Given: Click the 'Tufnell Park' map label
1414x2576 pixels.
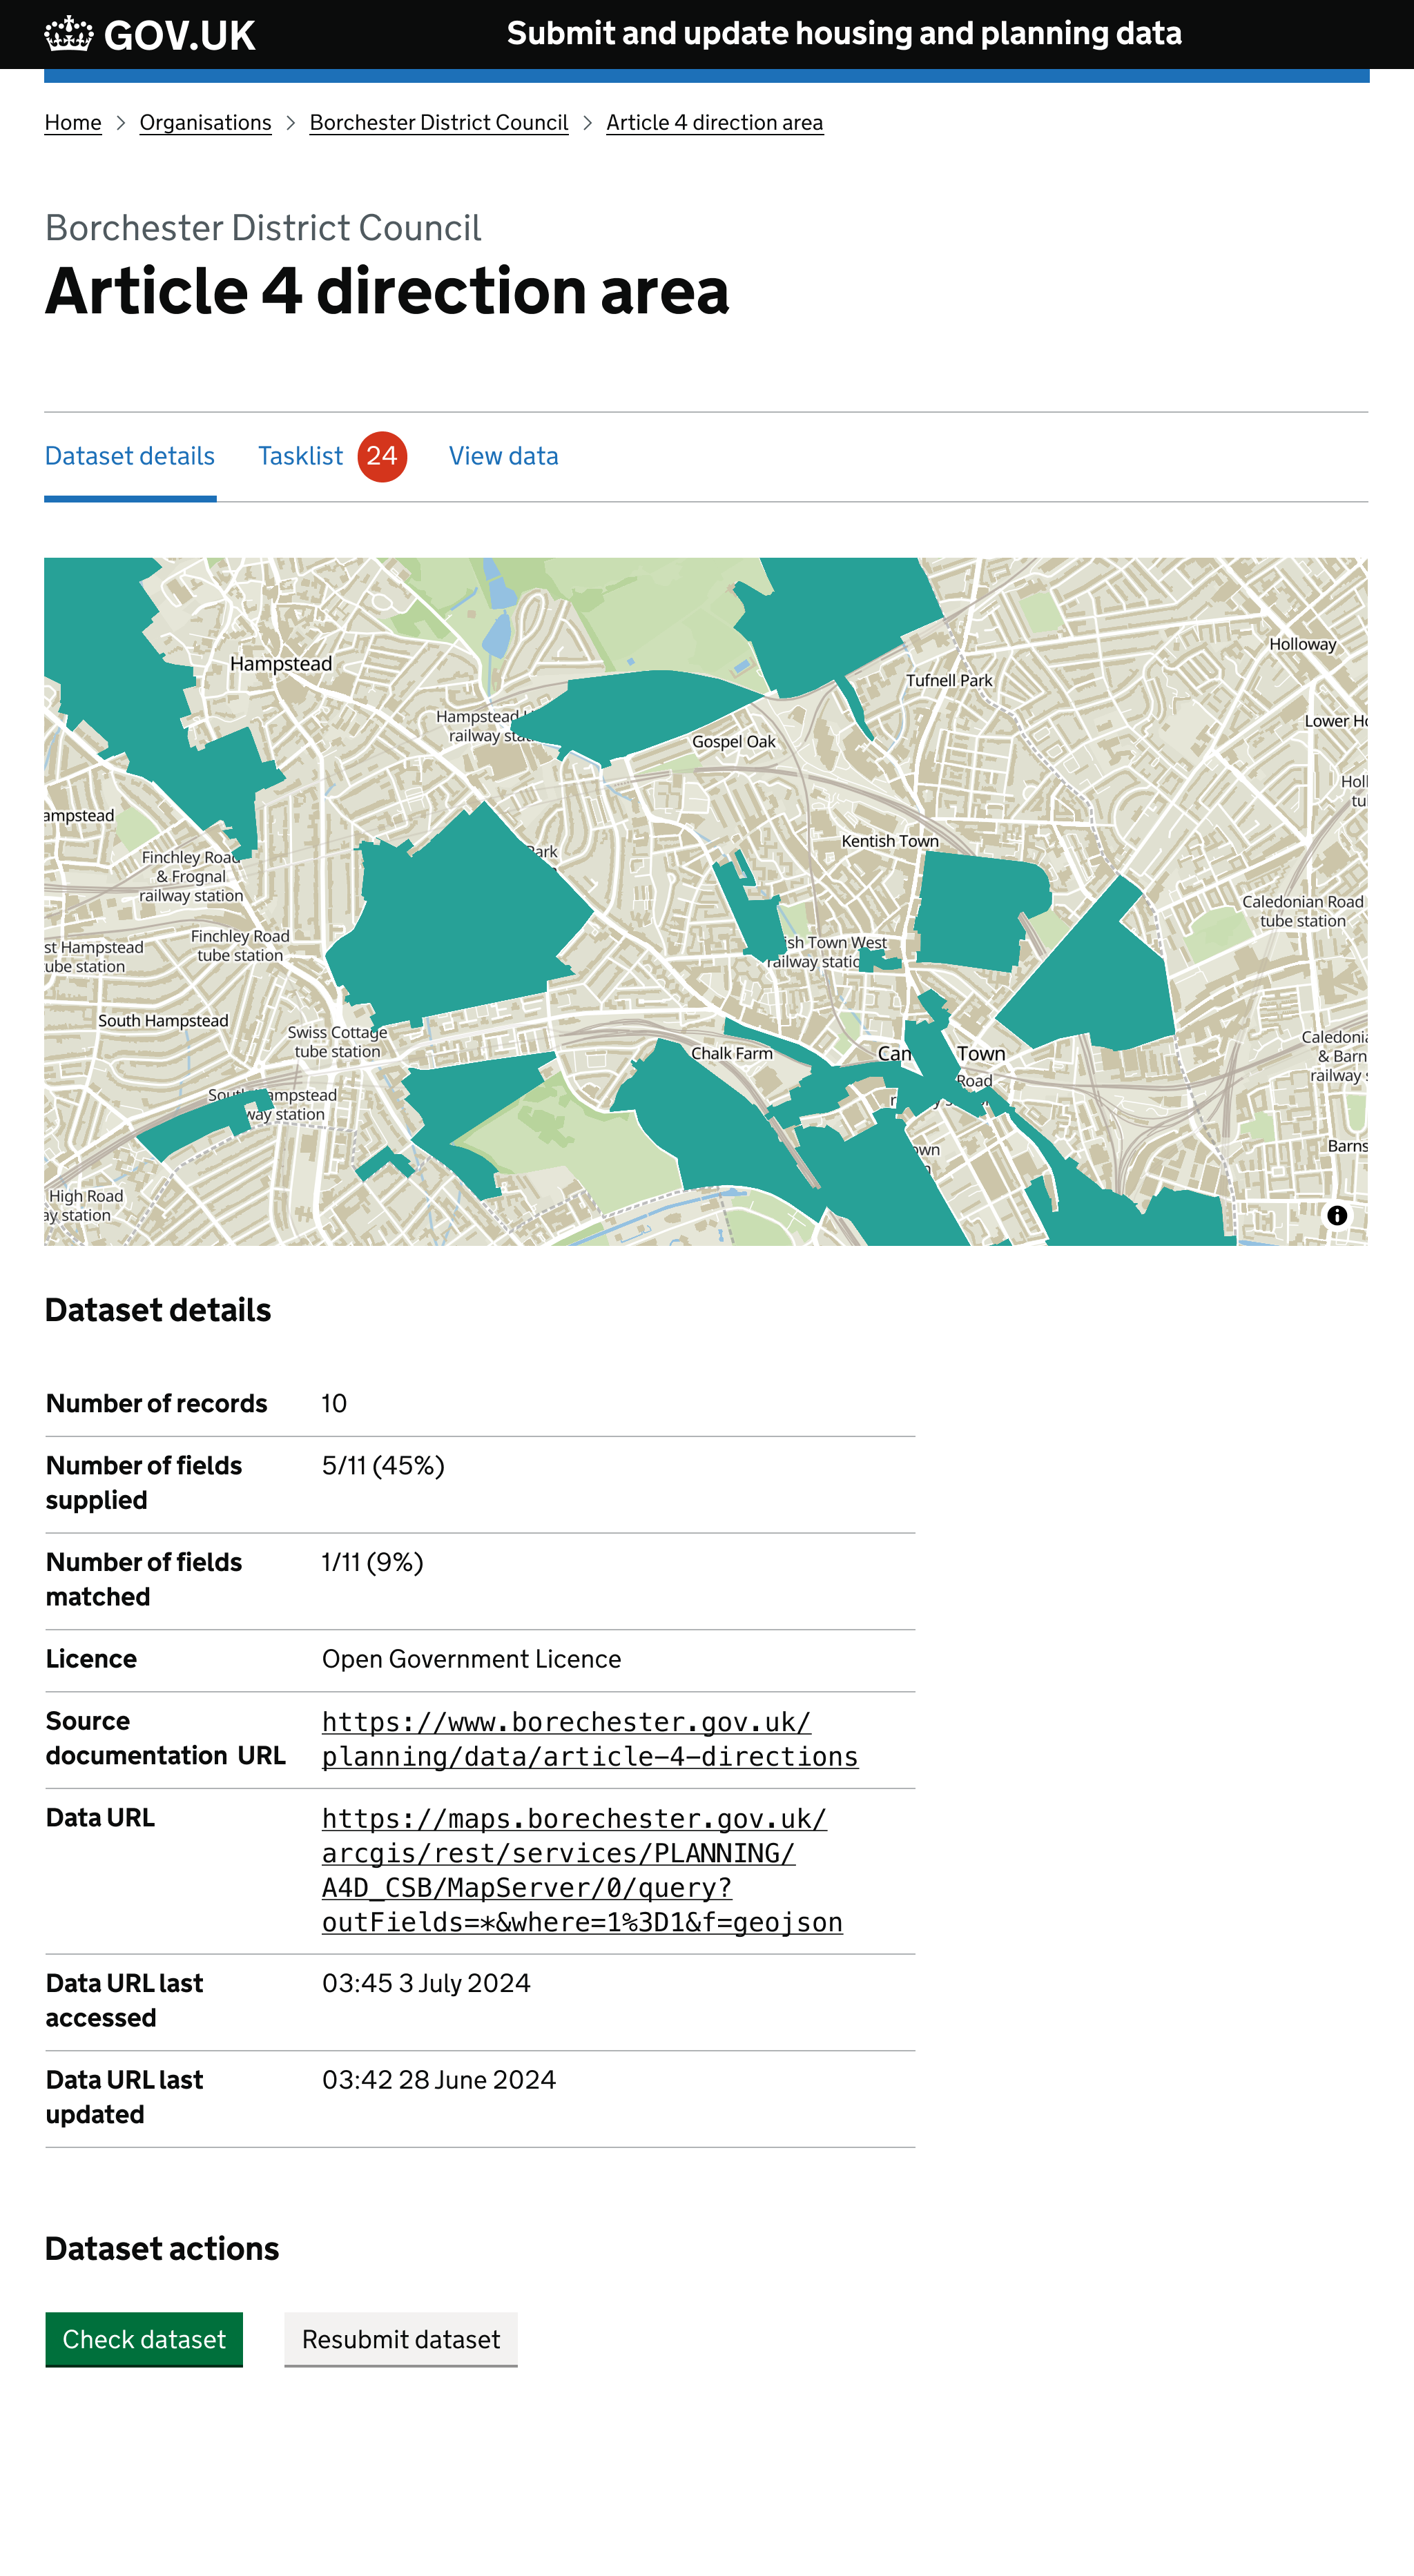Looking at the screenshot, I should [x=949, y=681].
